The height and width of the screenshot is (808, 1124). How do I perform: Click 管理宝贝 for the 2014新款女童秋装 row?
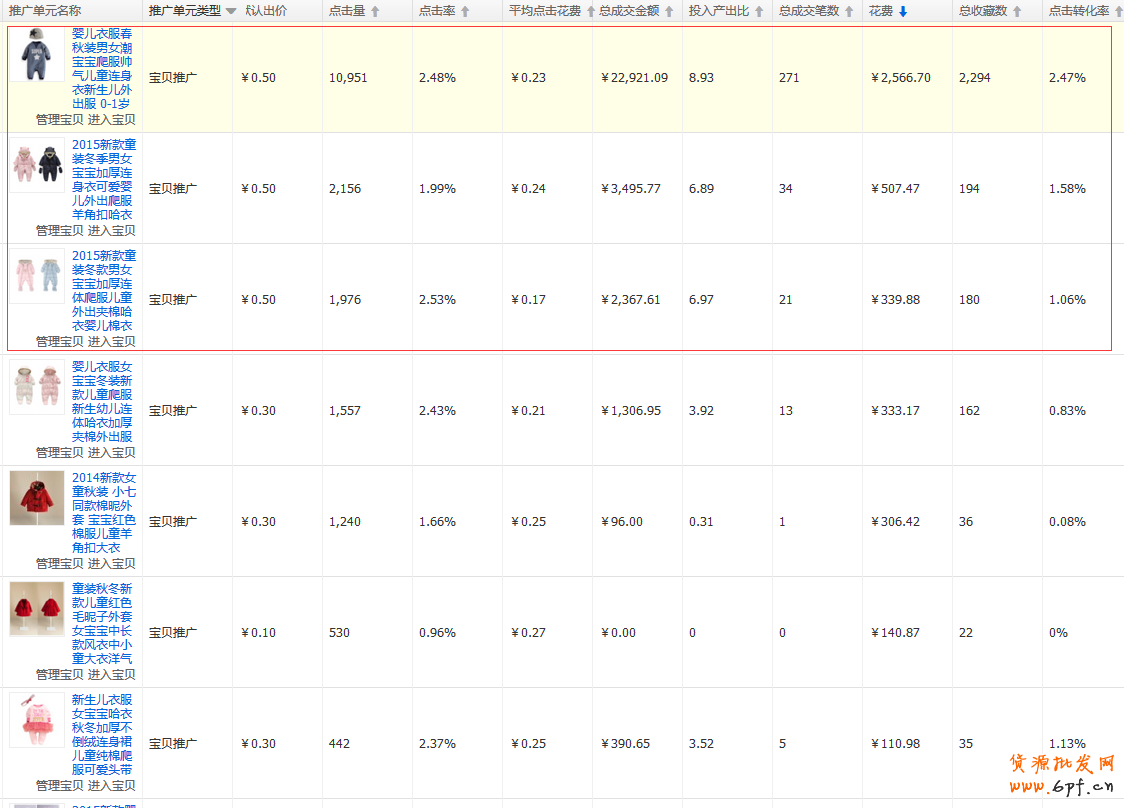(x=59, y=563)
